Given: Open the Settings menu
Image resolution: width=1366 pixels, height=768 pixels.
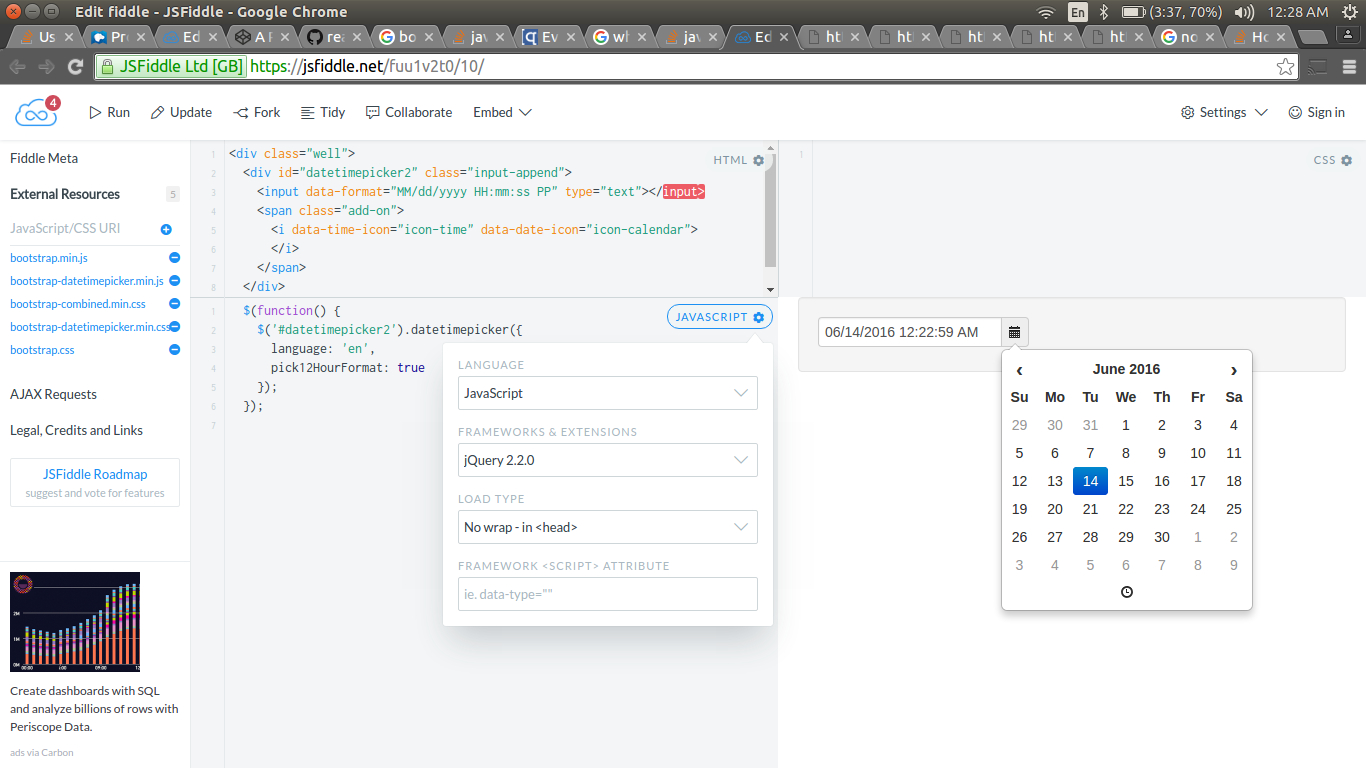Looking at the screenshot, I should 1222,112.
